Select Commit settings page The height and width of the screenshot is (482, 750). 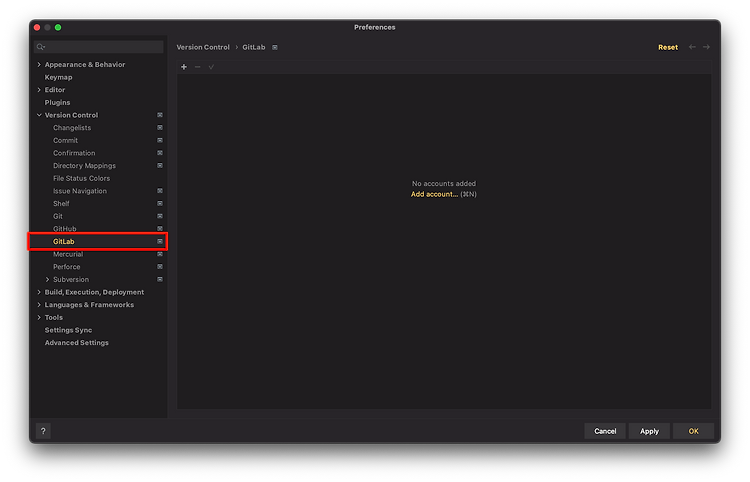[66, 140]
